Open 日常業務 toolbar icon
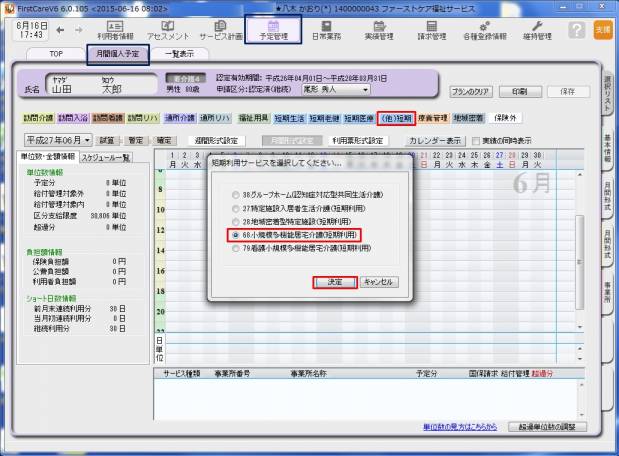 (x=325, y=31)
